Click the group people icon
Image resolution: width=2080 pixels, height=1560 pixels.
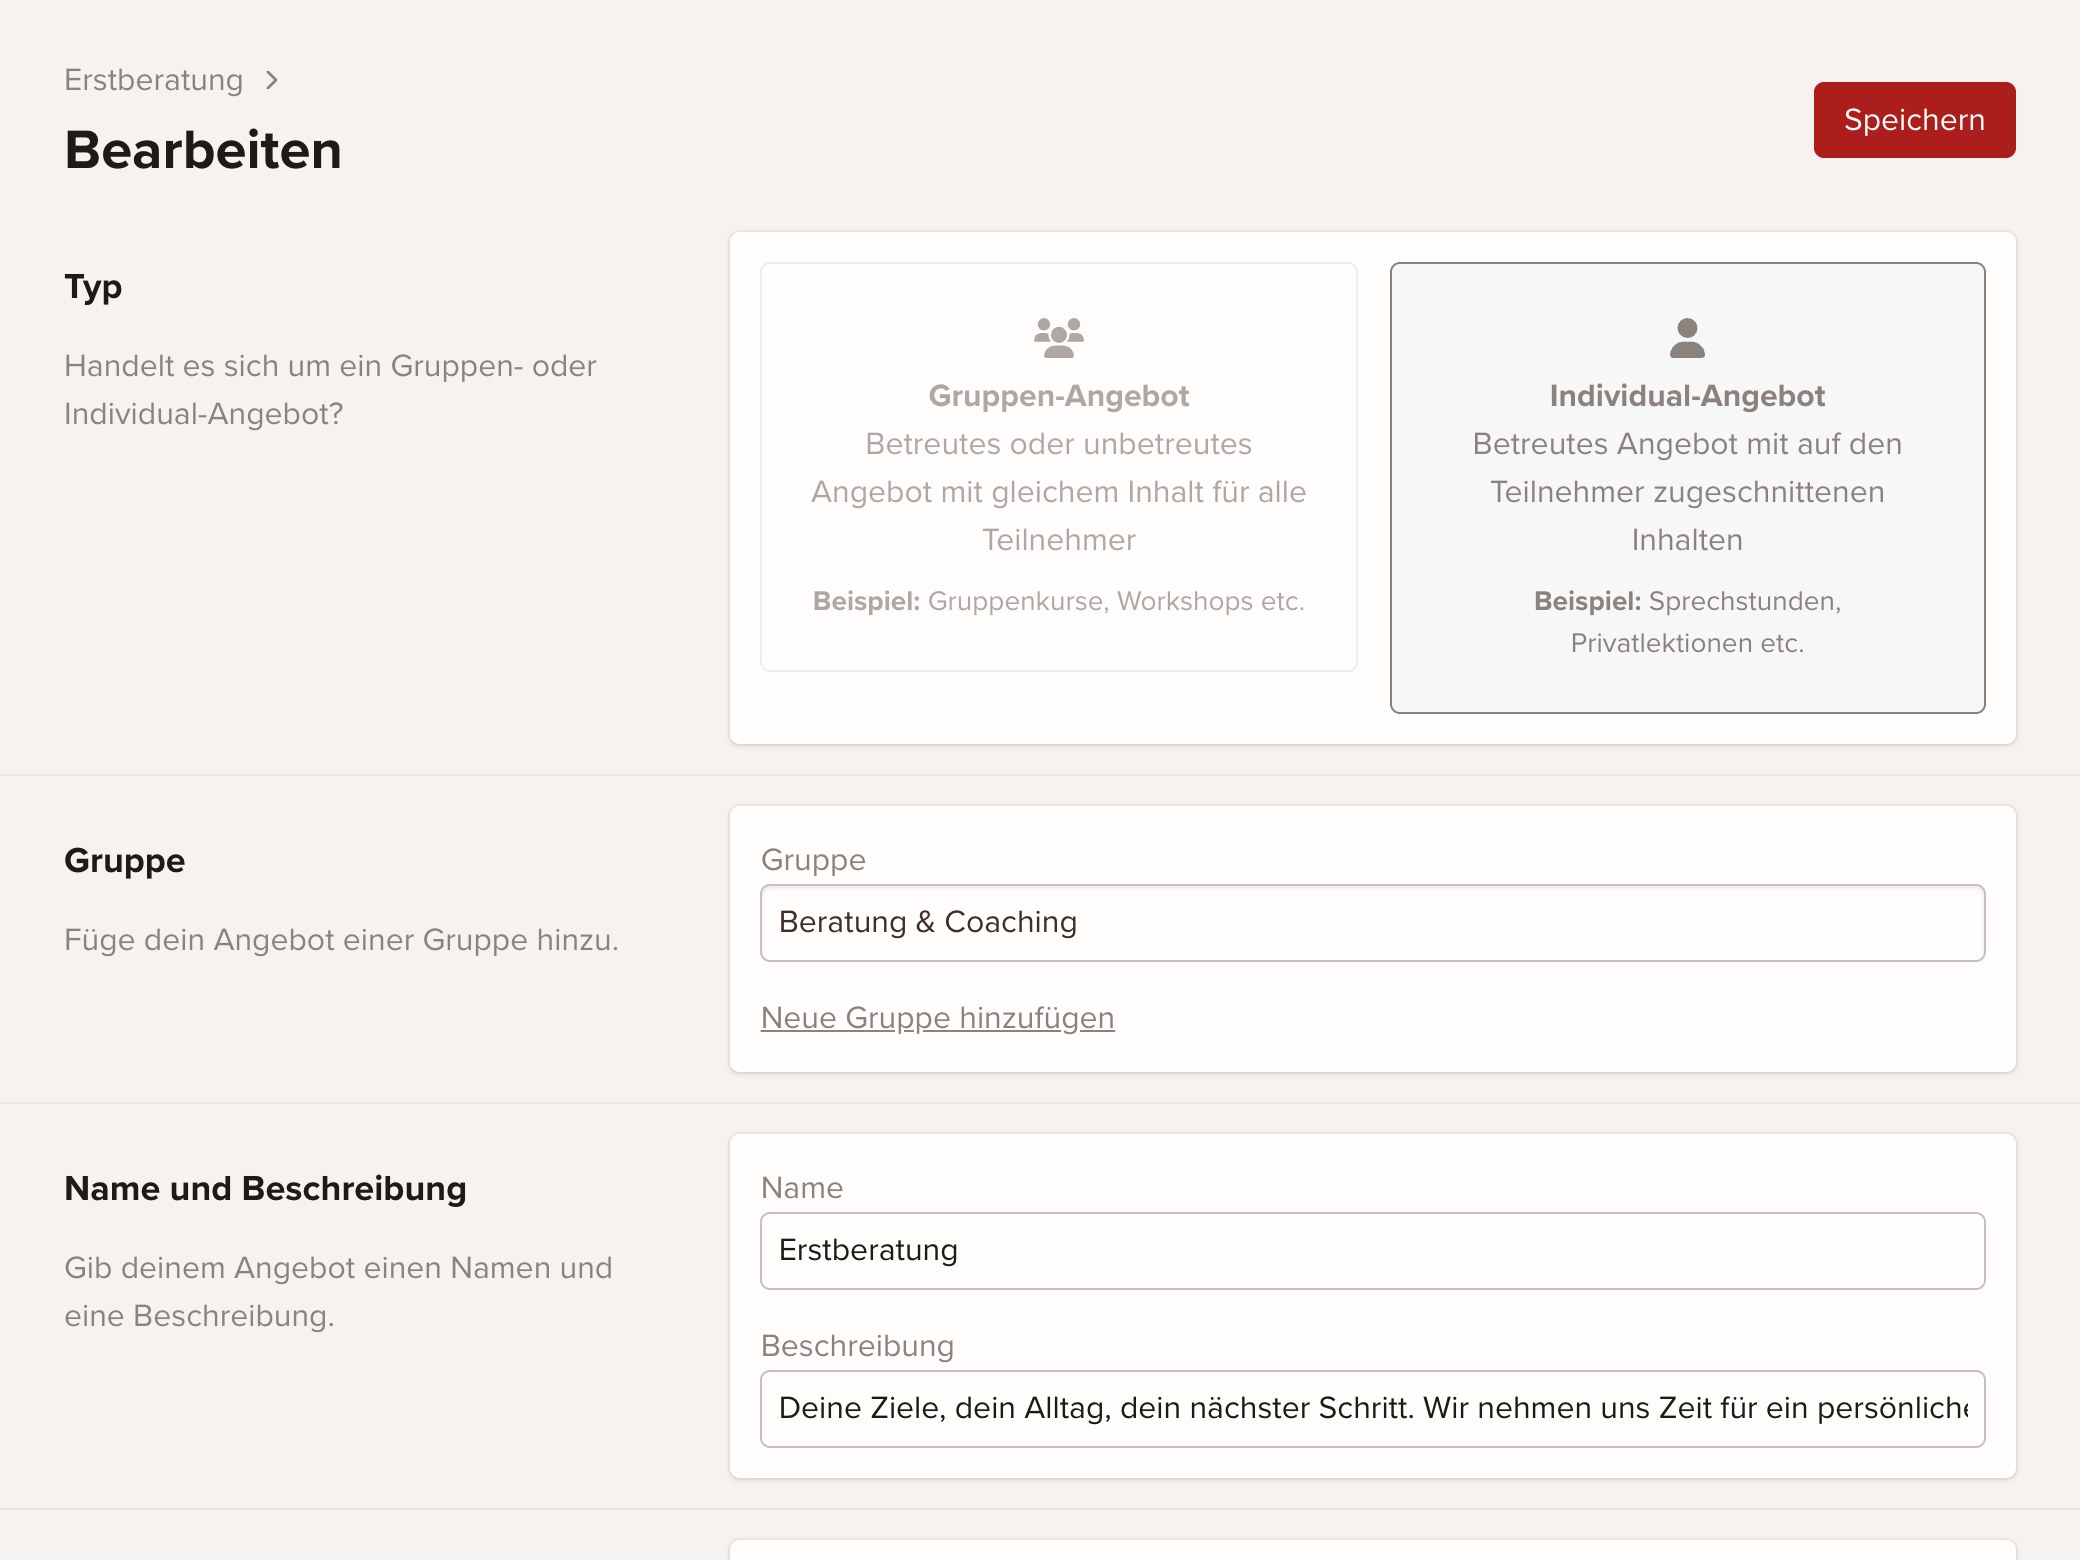click(x=1058, y=338)
